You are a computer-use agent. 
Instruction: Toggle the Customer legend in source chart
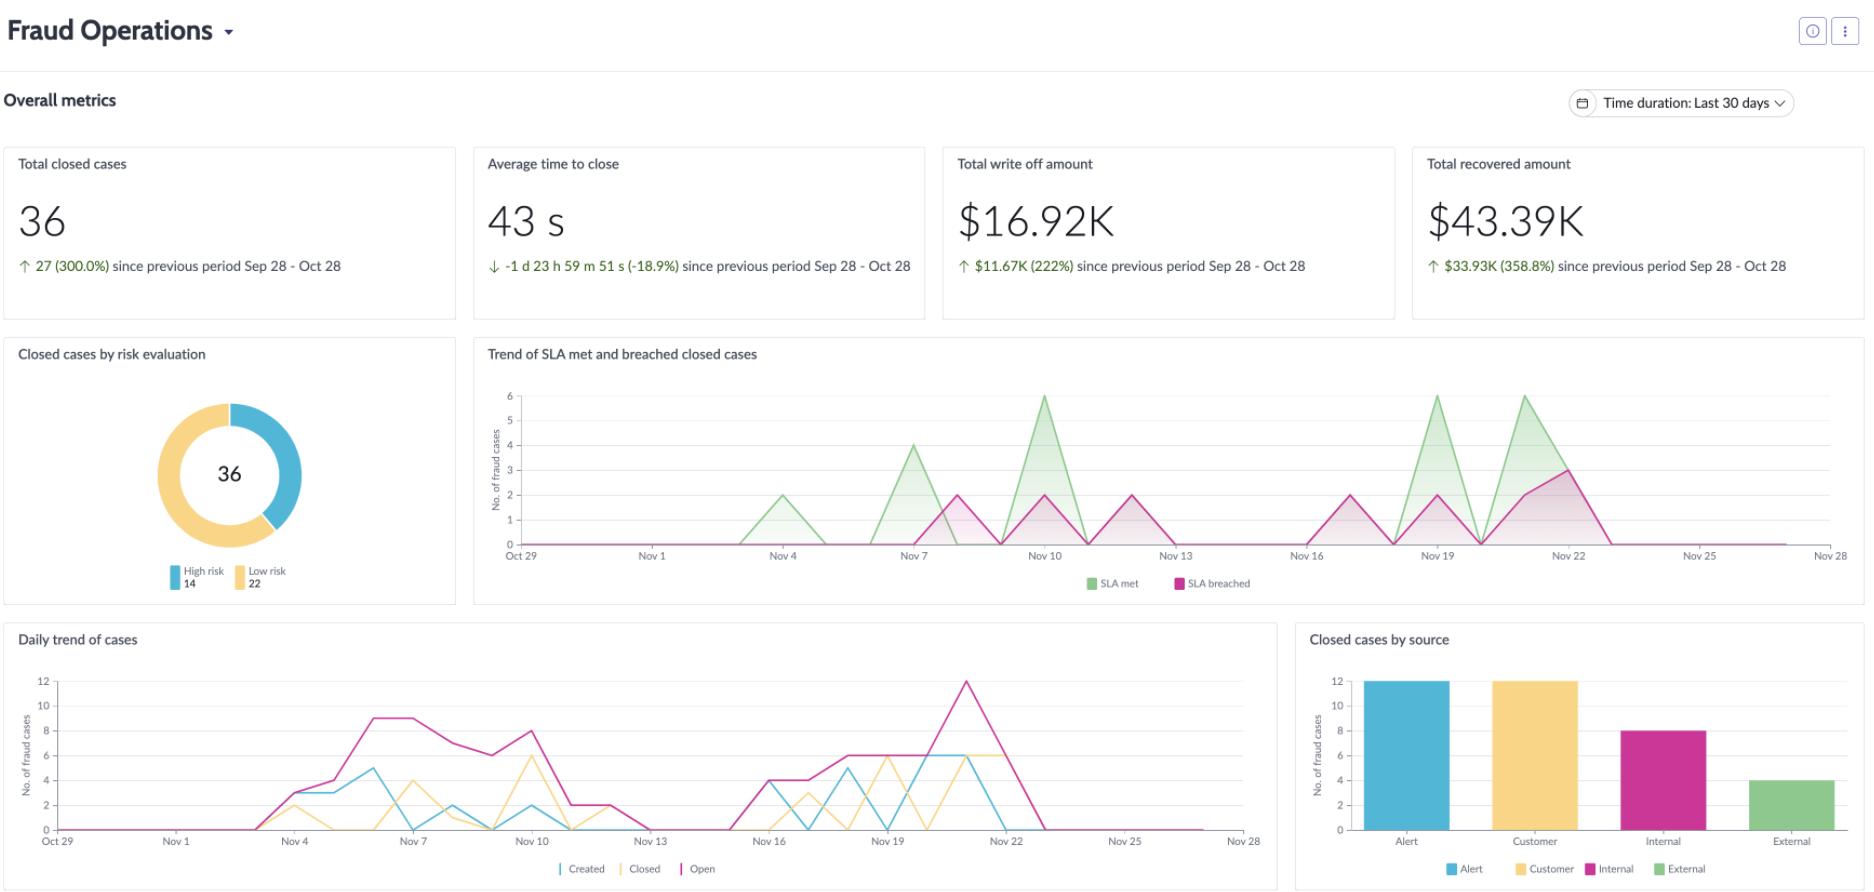coord(1544,869)
